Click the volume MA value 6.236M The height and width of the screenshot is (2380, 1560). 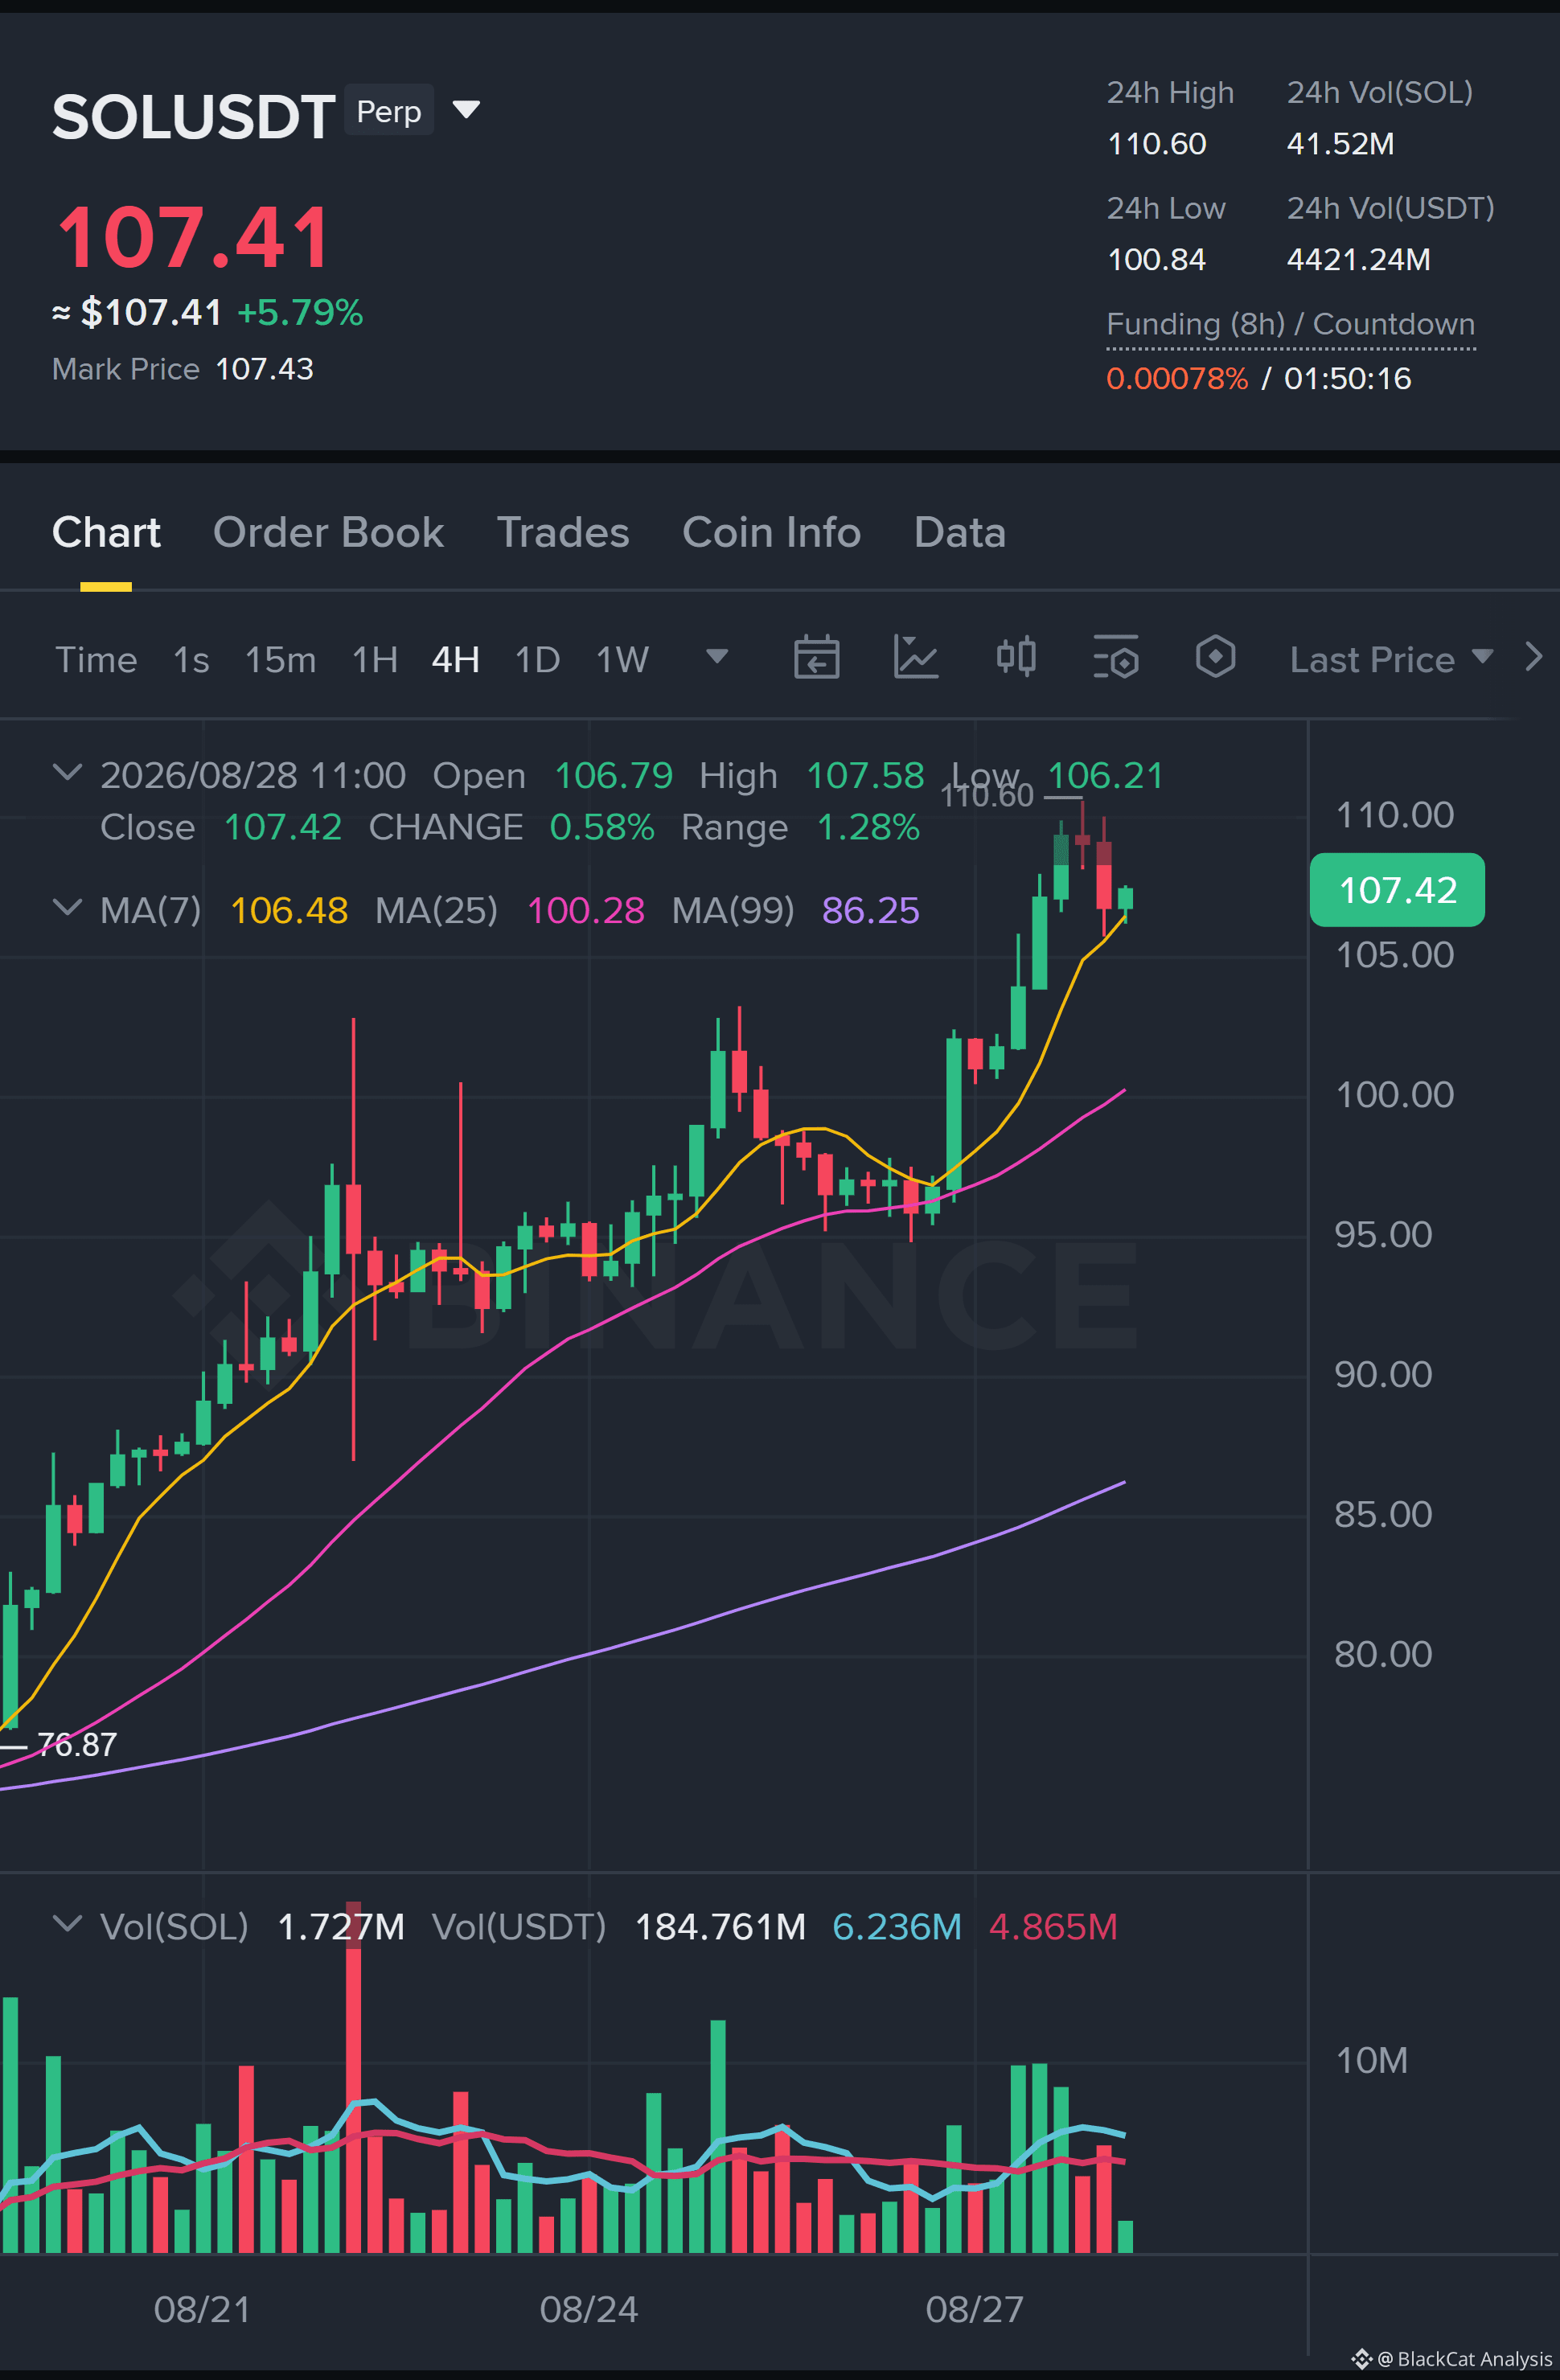point(897,1927)
